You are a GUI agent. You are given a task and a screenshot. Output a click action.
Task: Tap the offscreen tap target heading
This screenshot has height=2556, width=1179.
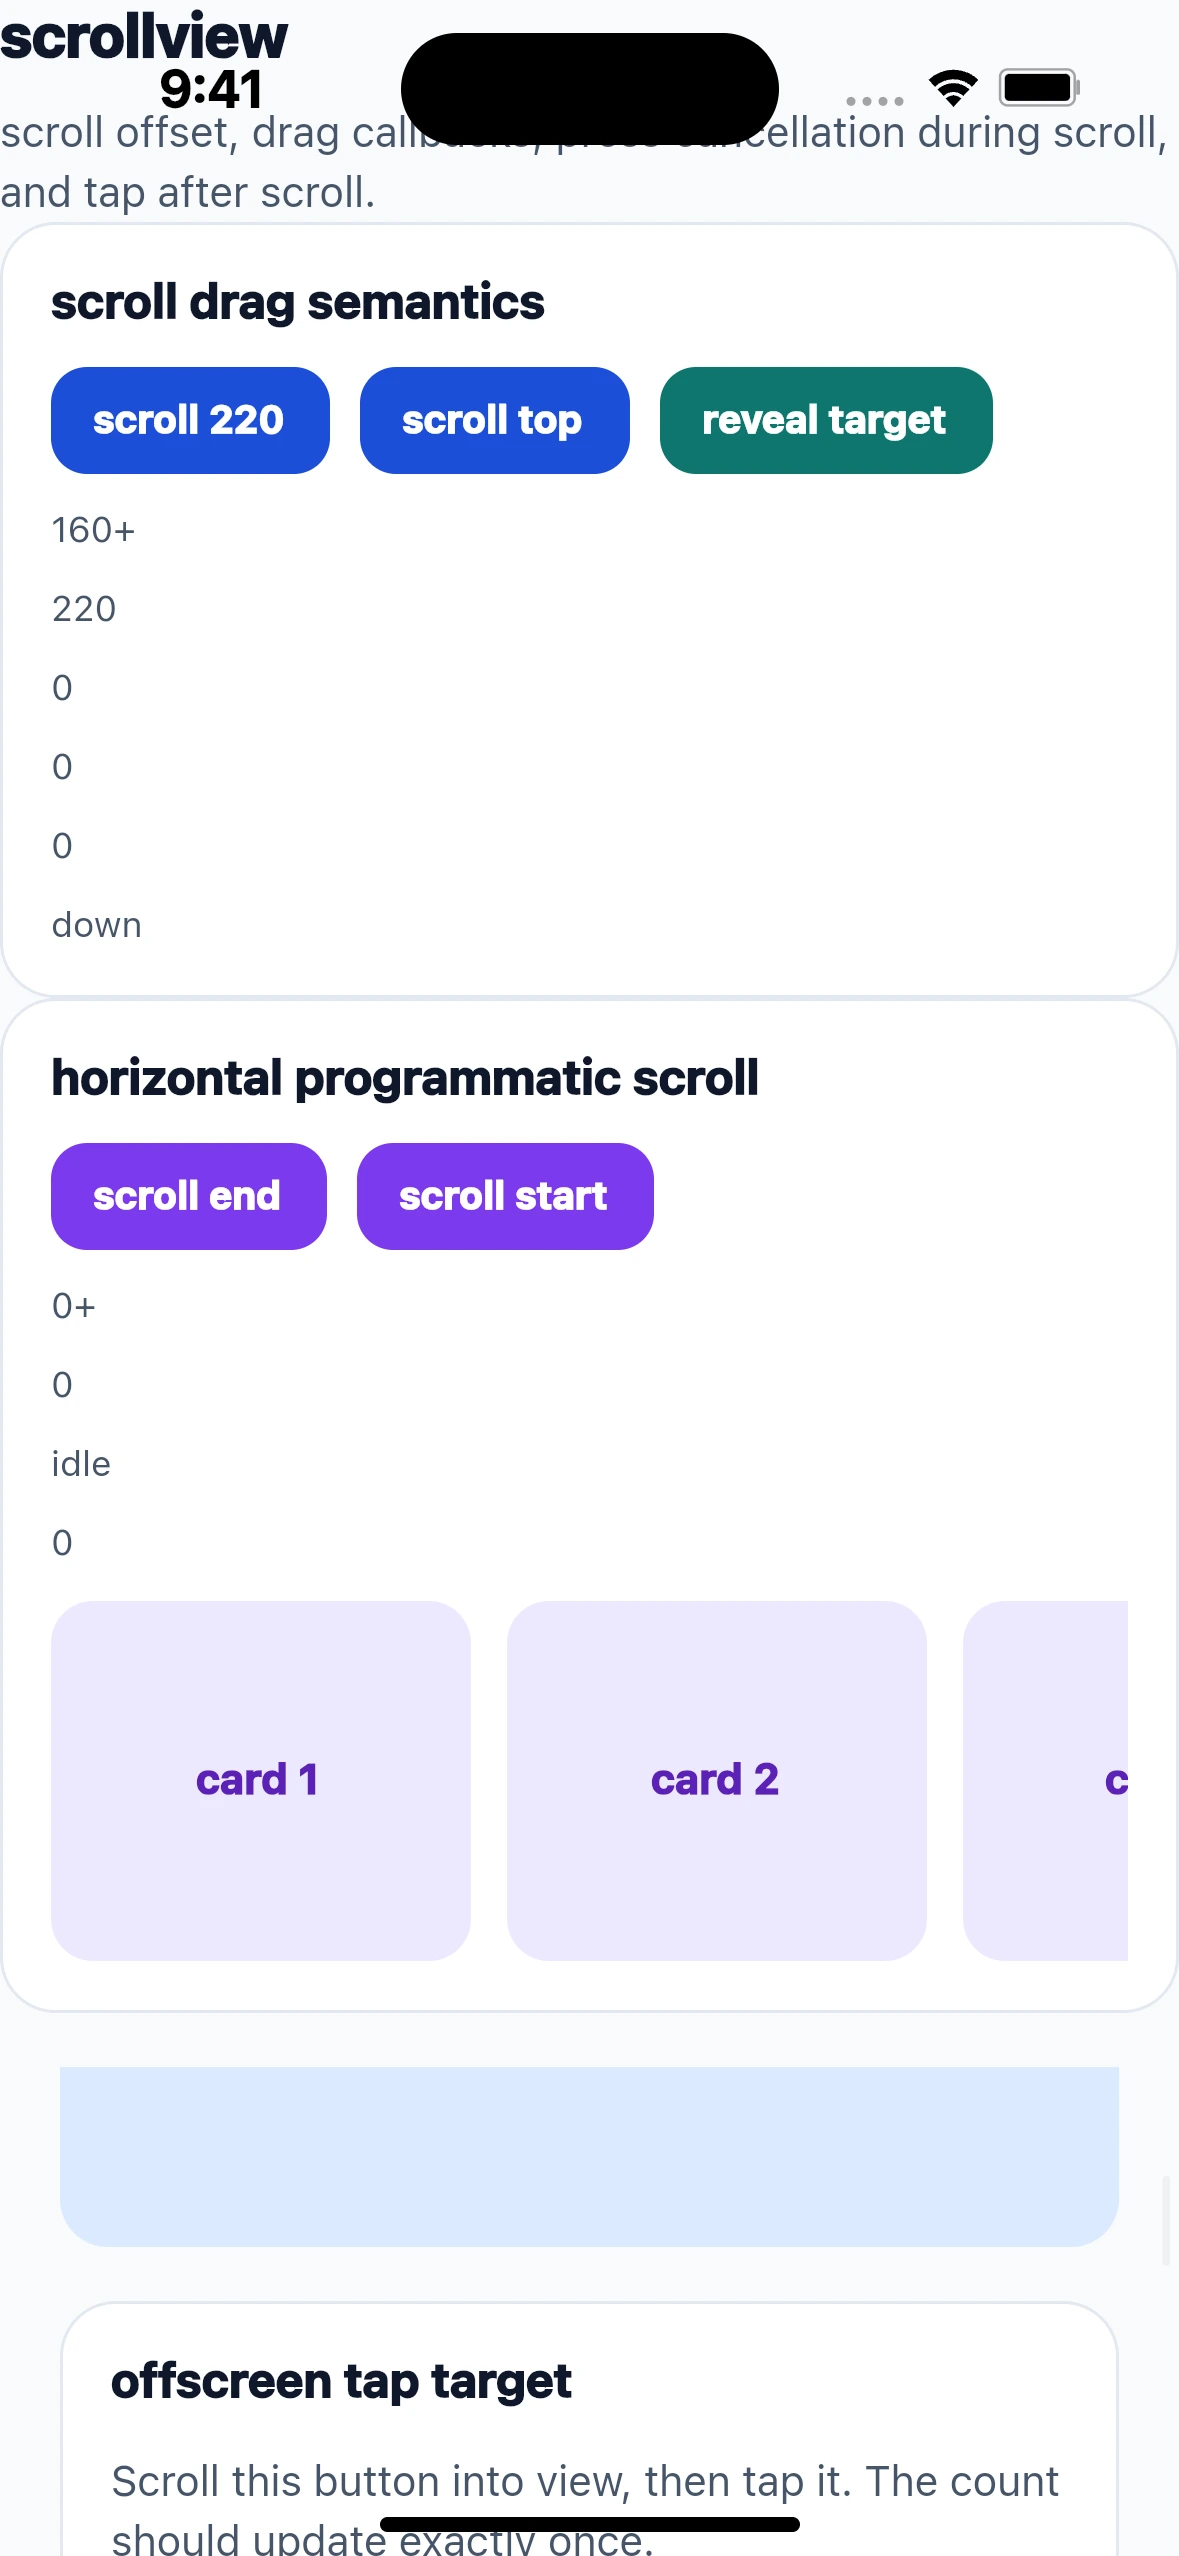341,2381
